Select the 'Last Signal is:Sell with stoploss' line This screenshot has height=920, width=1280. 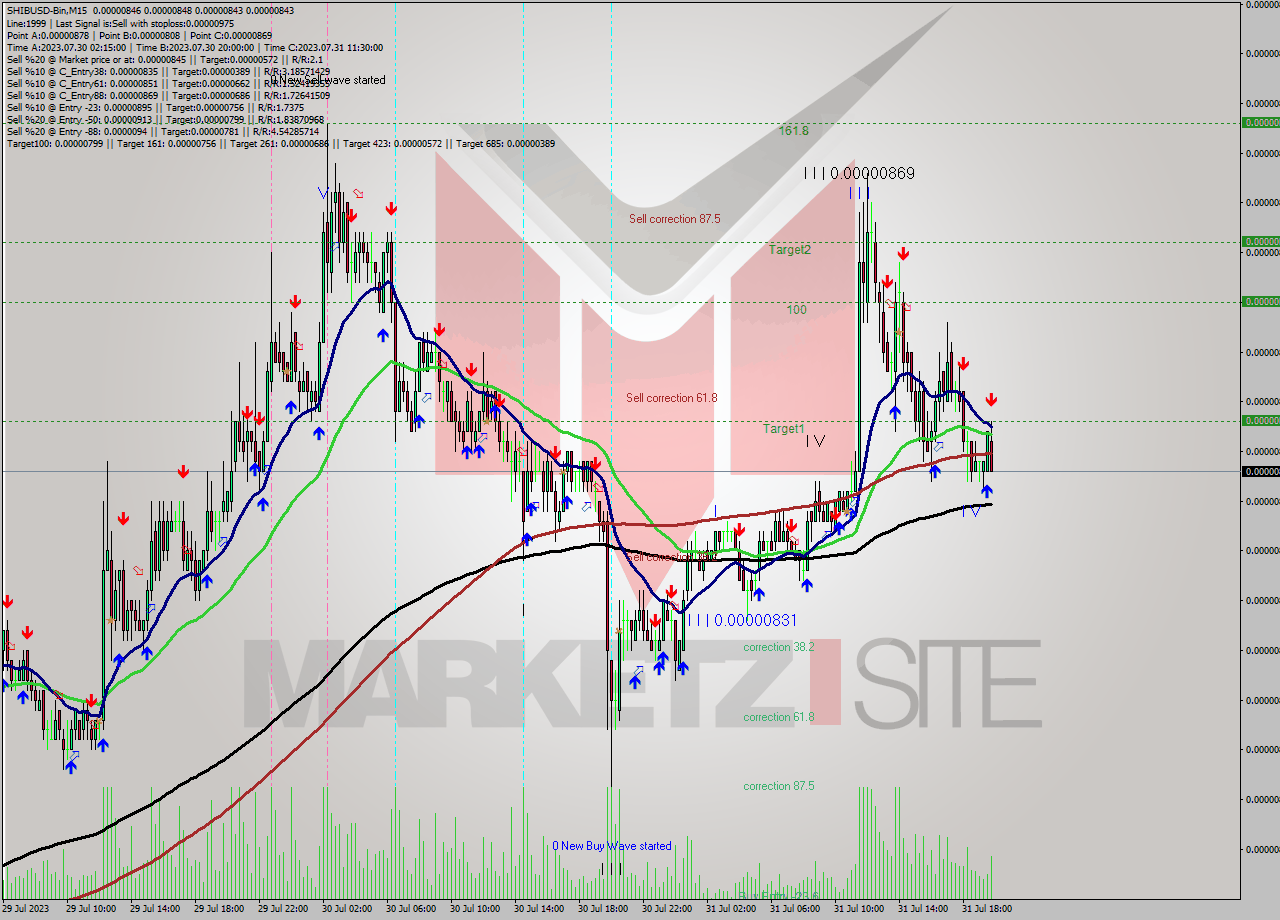(x=120, y=23)
